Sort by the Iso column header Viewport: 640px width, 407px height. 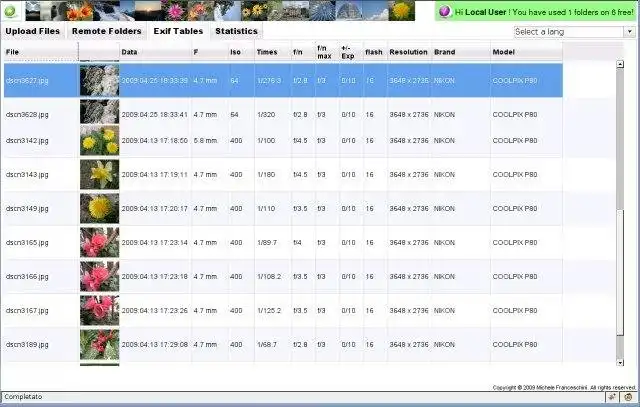241,52
